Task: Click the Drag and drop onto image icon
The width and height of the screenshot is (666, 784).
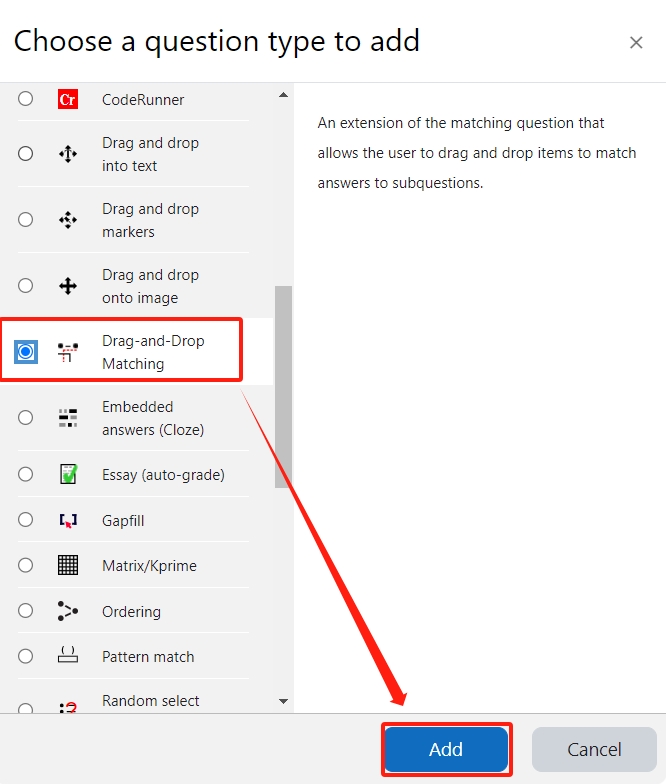Action: 68,286
